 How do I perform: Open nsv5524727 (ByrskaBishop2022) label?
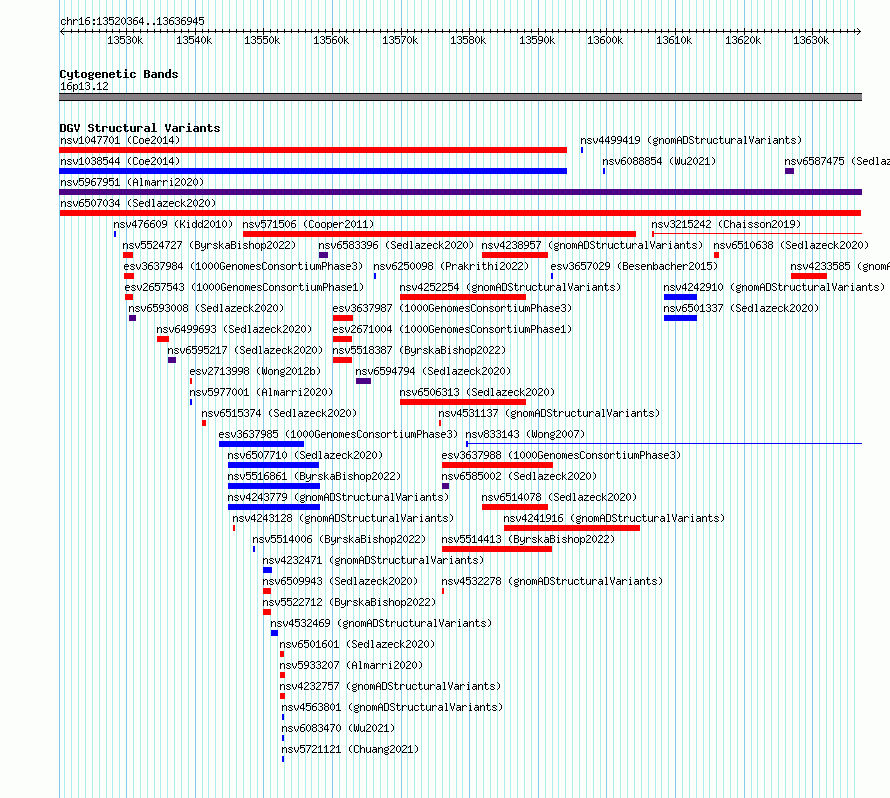pos(209,245)
